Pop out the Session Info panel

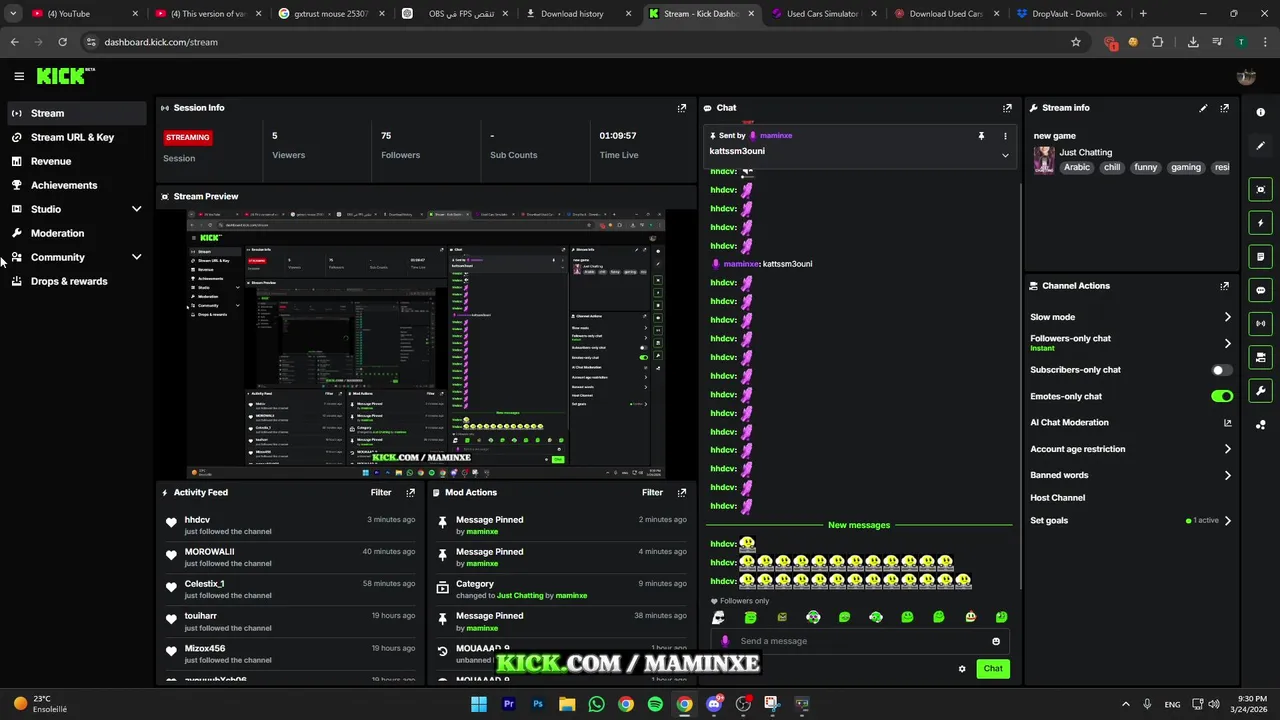(x=682, y=108)
